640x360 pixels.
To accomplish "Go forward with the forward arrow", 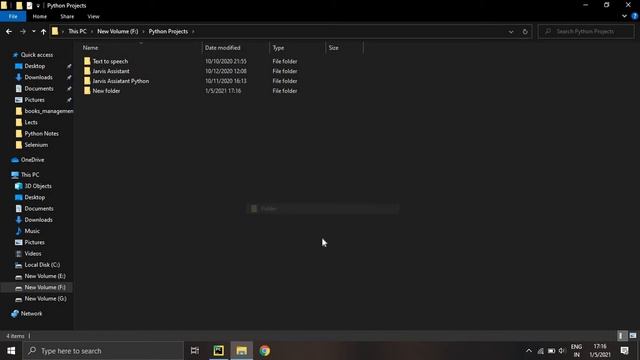I will click(x=22, y=31).
